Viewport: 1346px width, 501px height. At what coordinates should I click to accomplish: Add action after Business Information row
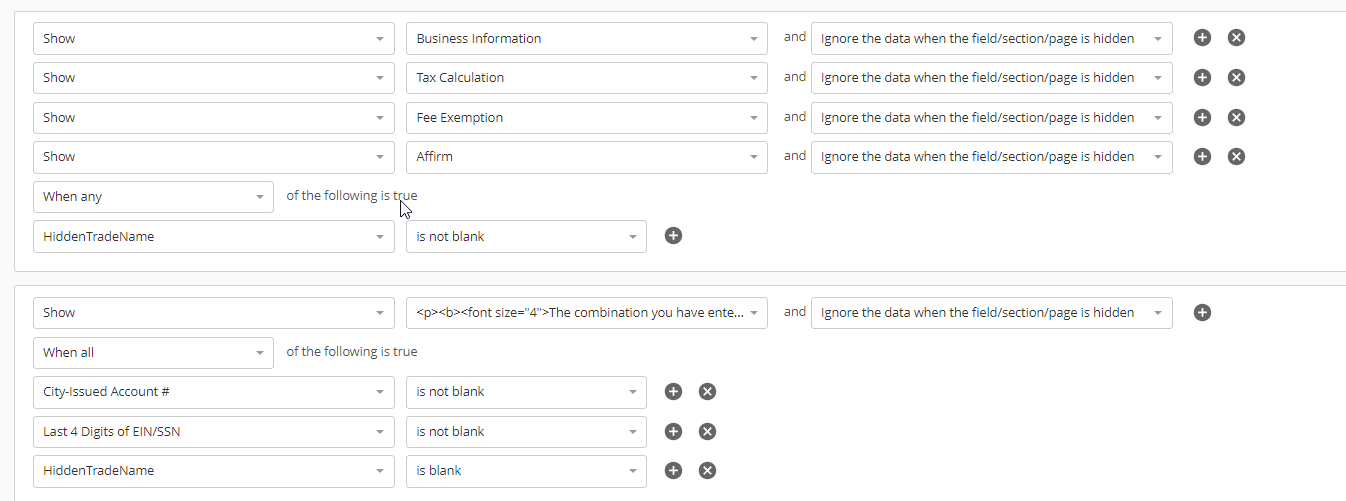[1203, 38]
